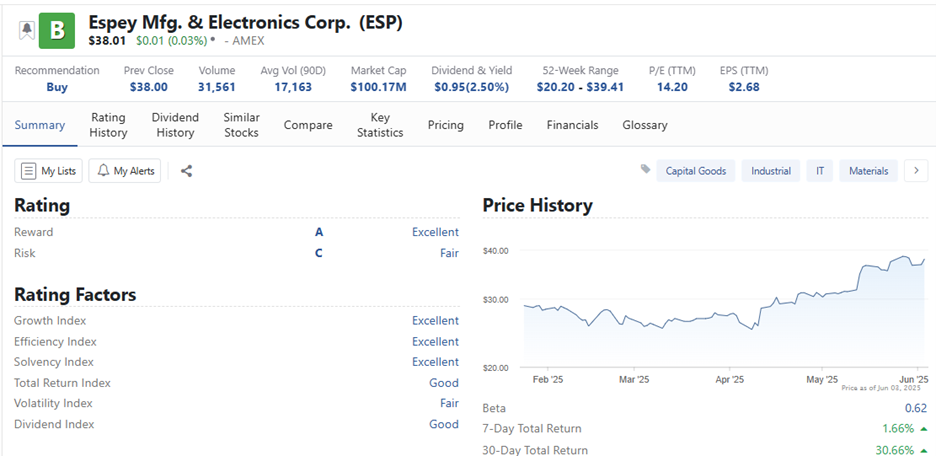The height and width of the screenshot is (456, 936).
Task: Switch to the Rating History tab
Action: (109, 125)
